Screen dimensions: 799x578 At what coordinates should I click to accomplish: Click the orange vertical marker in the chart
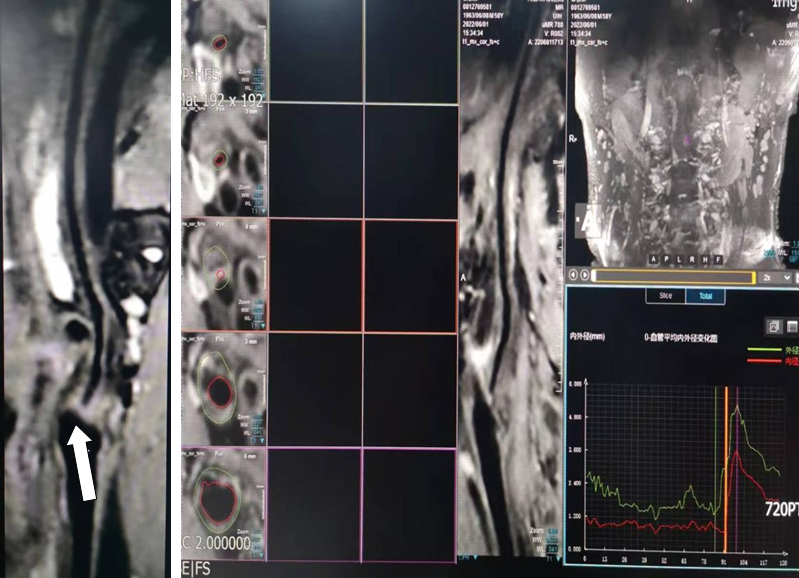[x=726, y=460]
